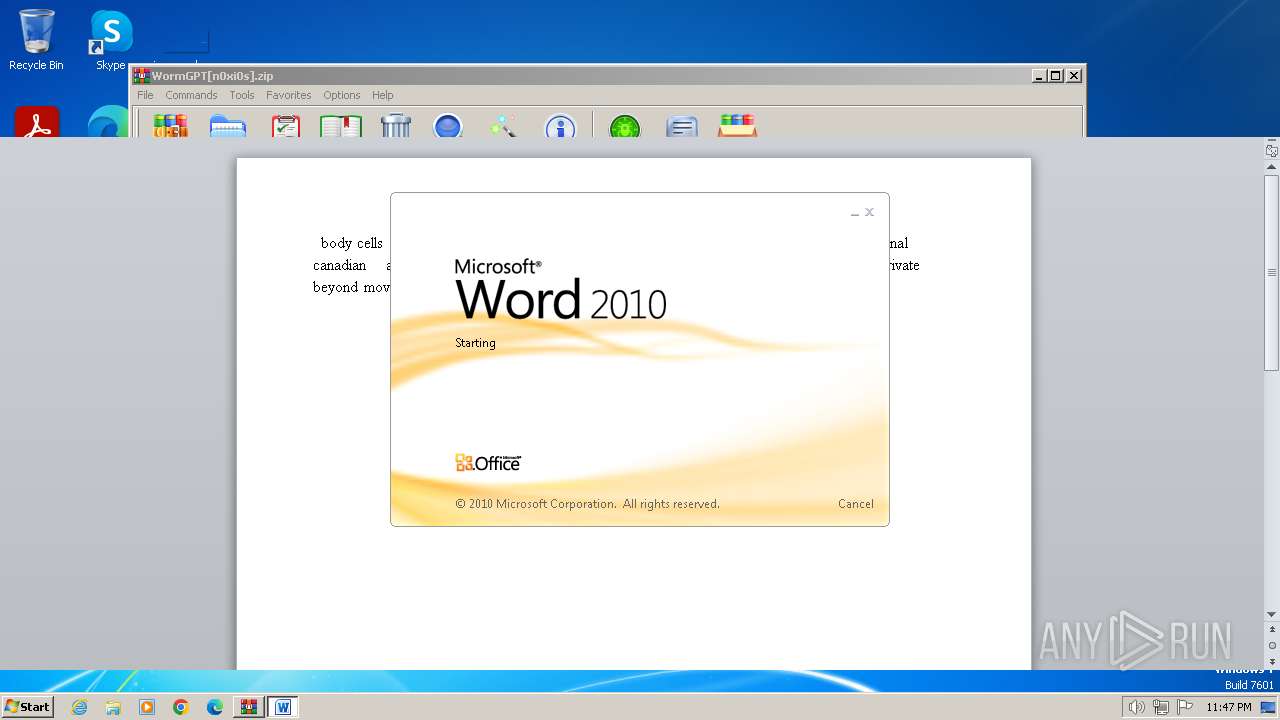The image size is (1280, 720).
Task: Open Windows Media Player from taskbar
Action: tap(147, 707)
